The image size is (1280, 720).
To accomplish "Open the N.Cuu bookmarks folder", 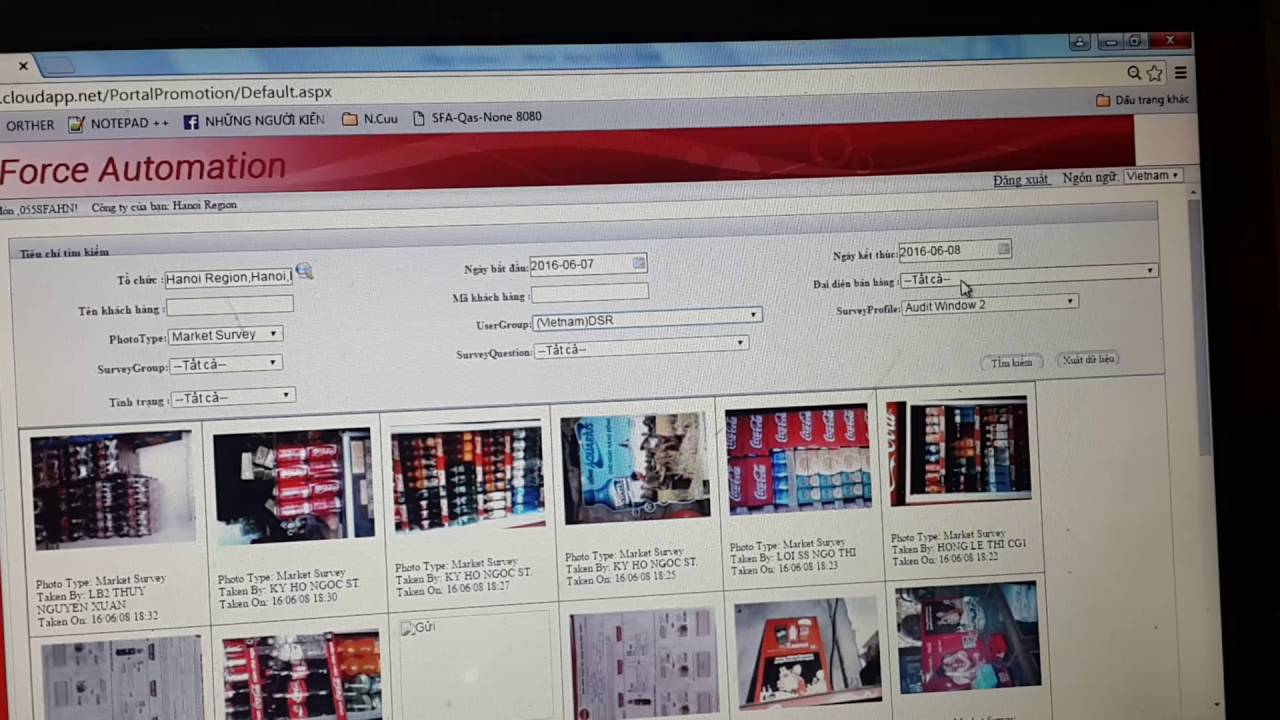I will point(370,118).
